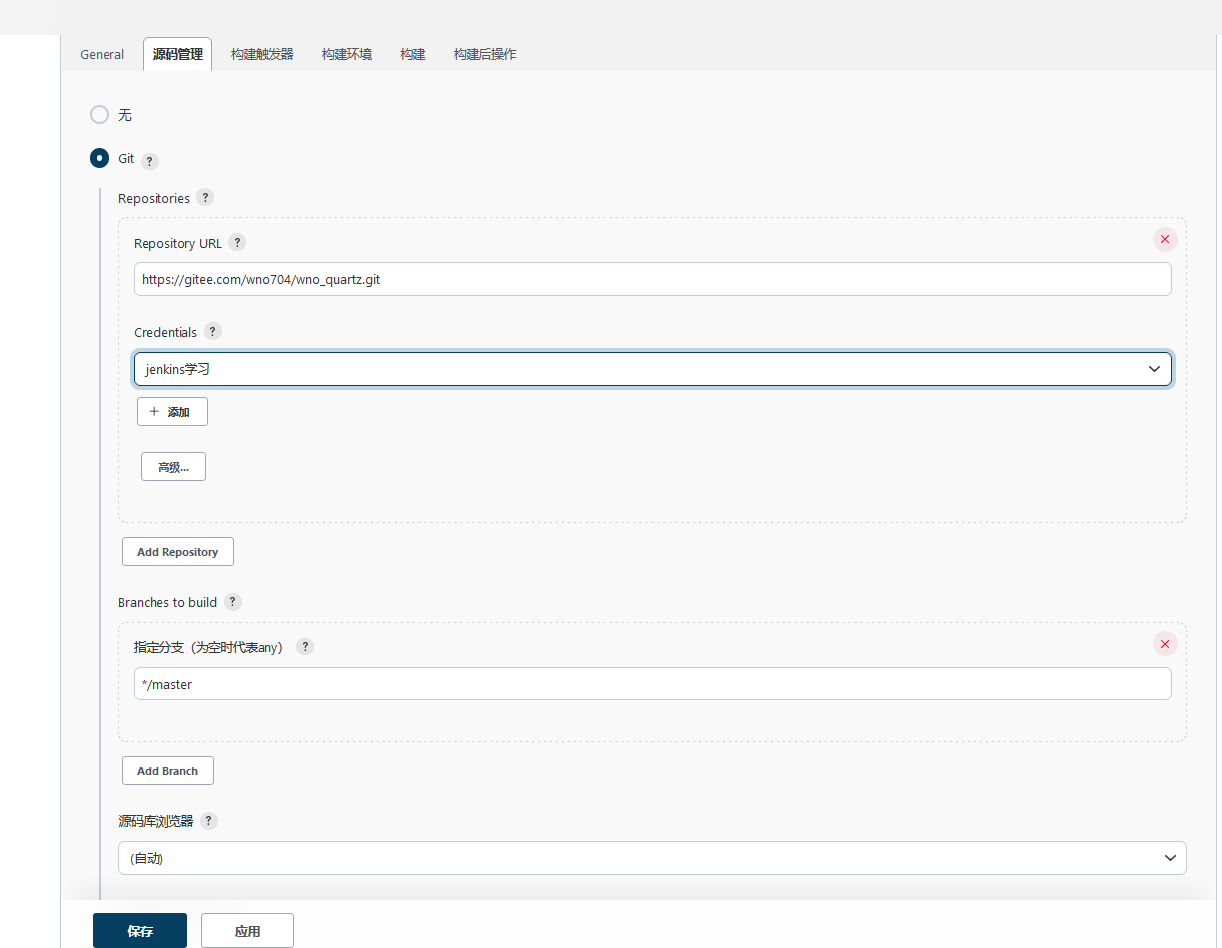Focus the Repository URL text field
Viewport: 1222px width, 948px height.
point(652,280)
